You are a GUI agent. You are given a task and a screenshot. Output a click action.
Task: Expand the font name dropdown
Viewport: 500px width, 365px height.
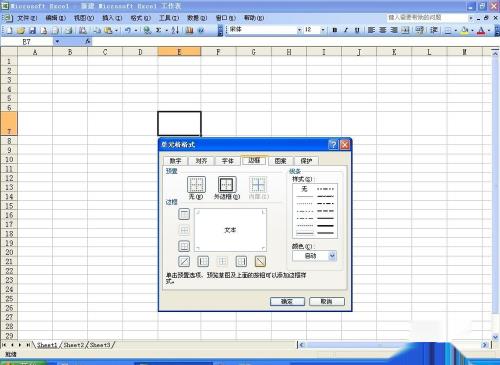tap(299, 30)
